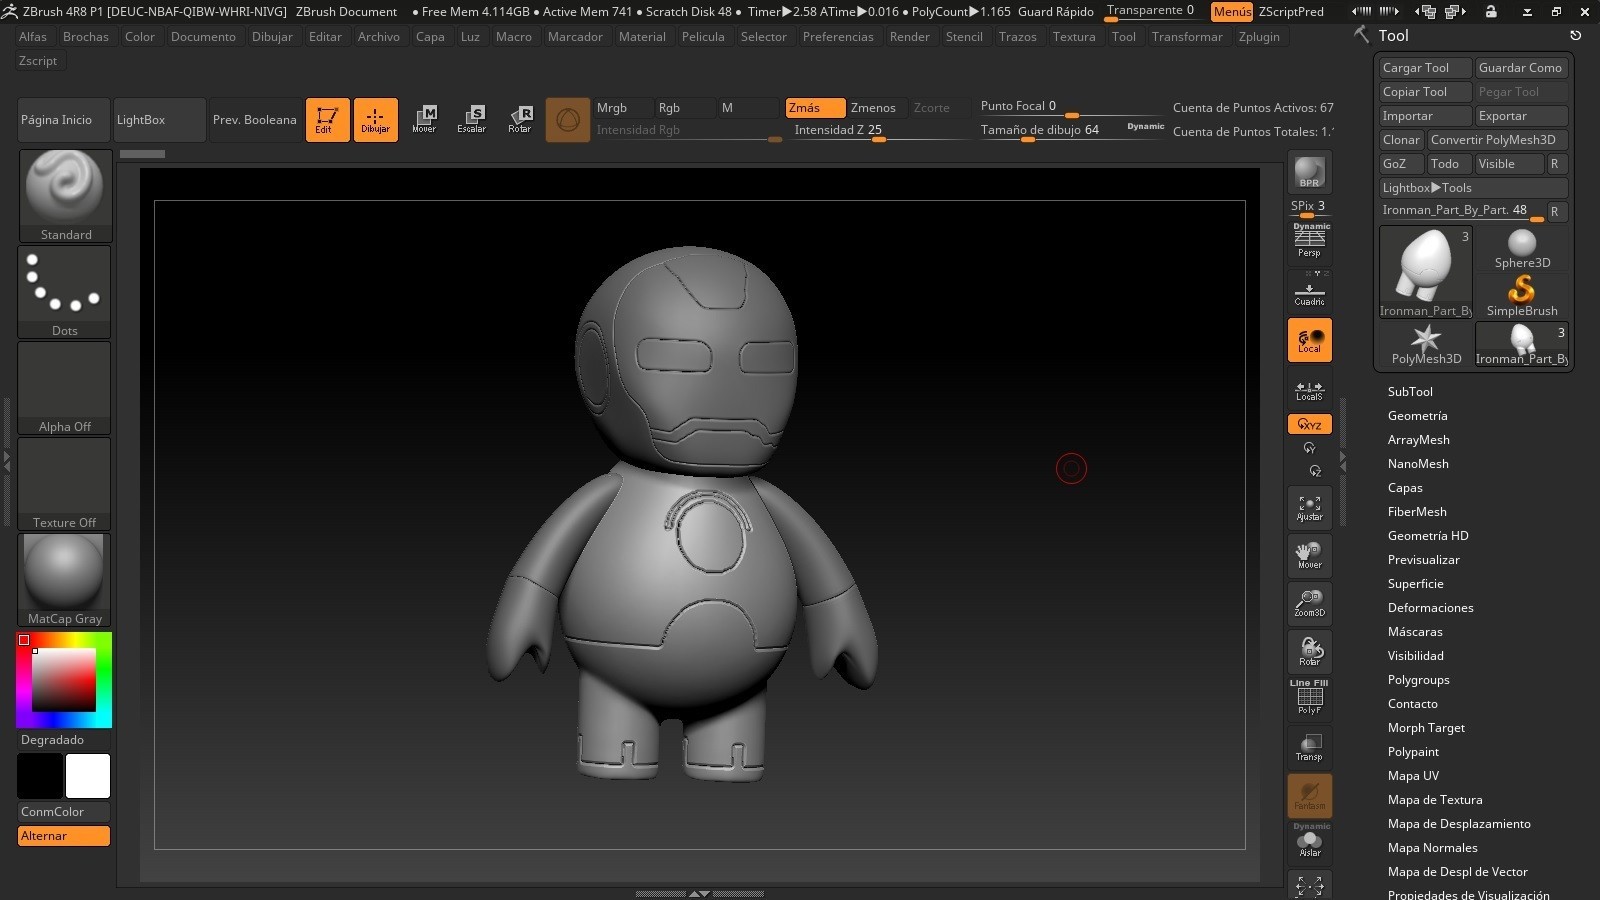The width and height of the screenshot is (1600, 900).
Task: Open the Zplugin menu
Action: point(1259,37)
